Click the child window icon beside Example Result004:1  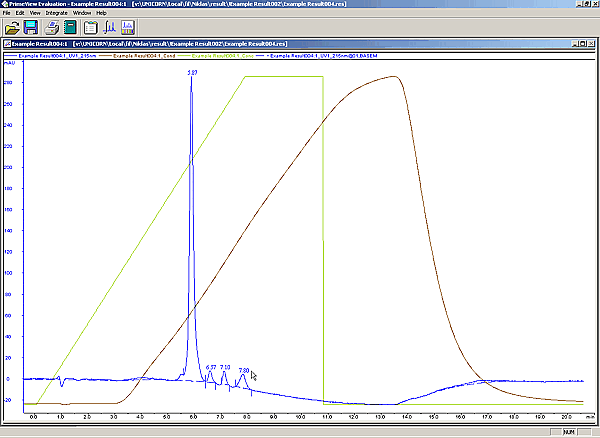(x=8, y=44)
